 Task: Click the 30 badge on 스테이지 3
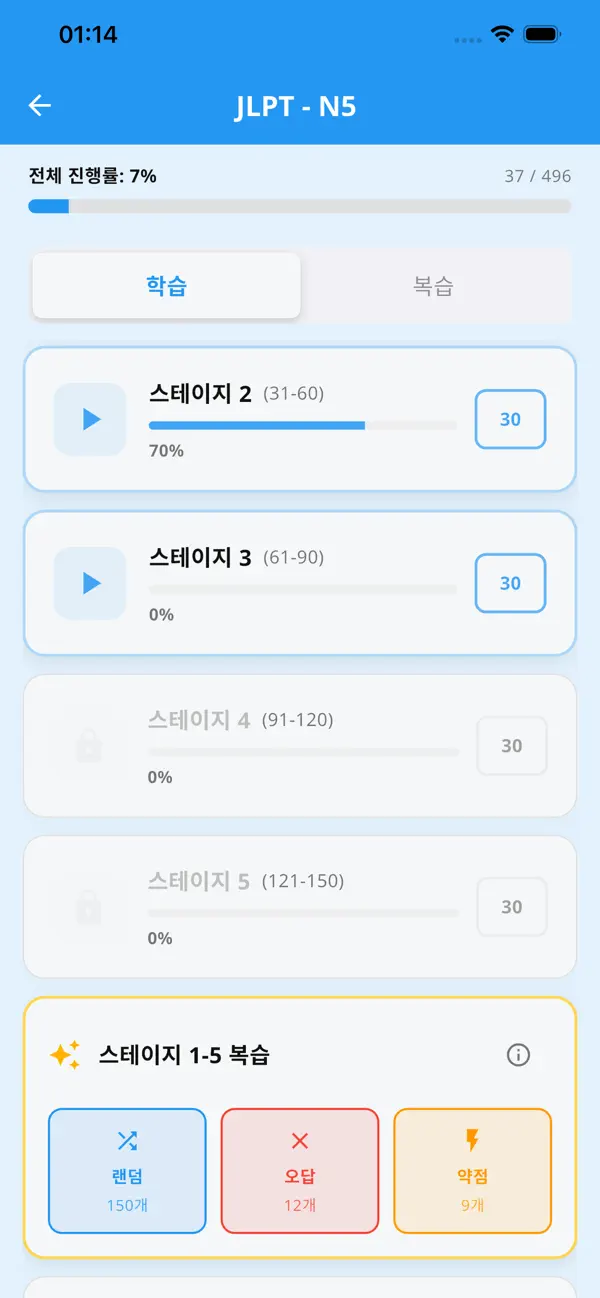tap(510, 583)
